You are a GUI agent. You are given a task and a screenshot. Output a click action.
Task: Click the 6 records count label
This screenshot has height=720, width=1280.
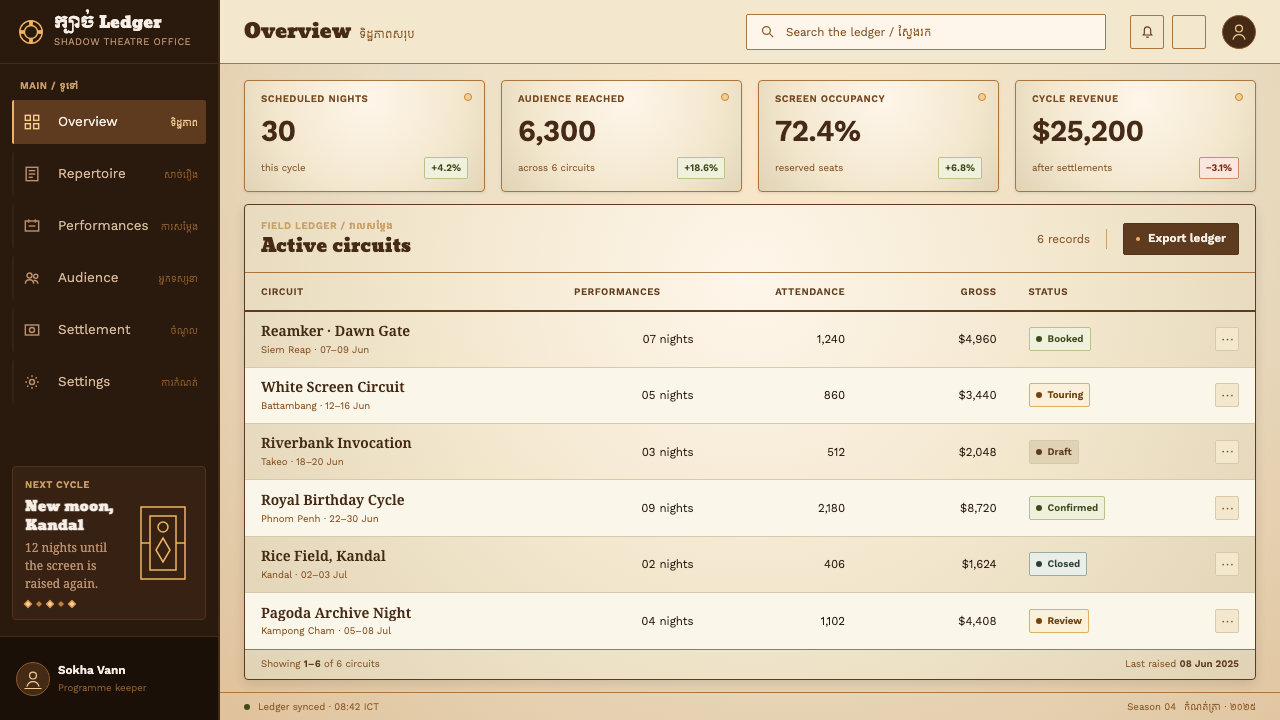click(1063, 239)
